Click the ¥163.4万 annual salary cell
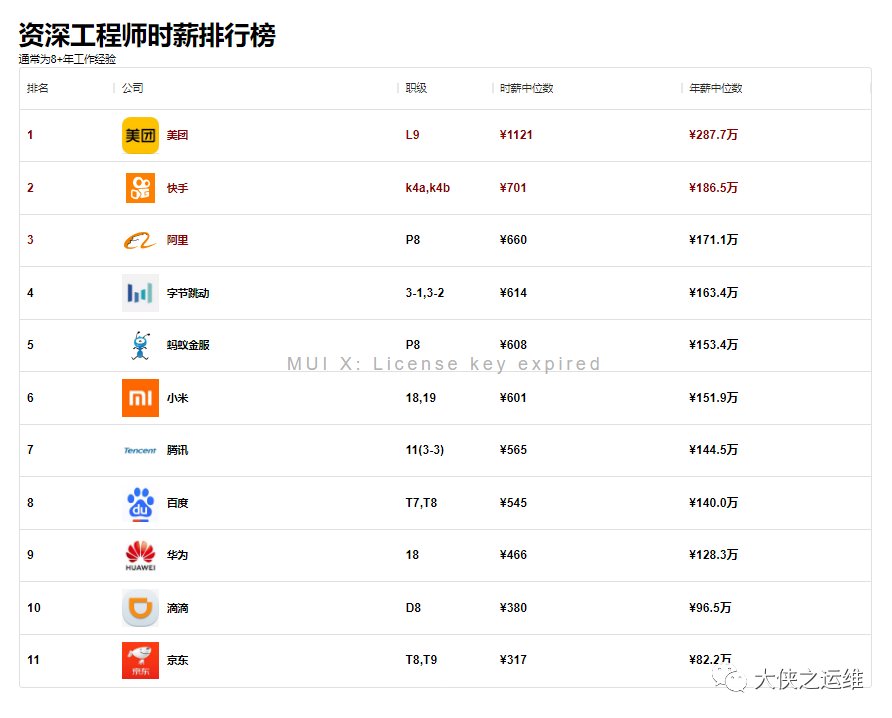 click(713, 293)
